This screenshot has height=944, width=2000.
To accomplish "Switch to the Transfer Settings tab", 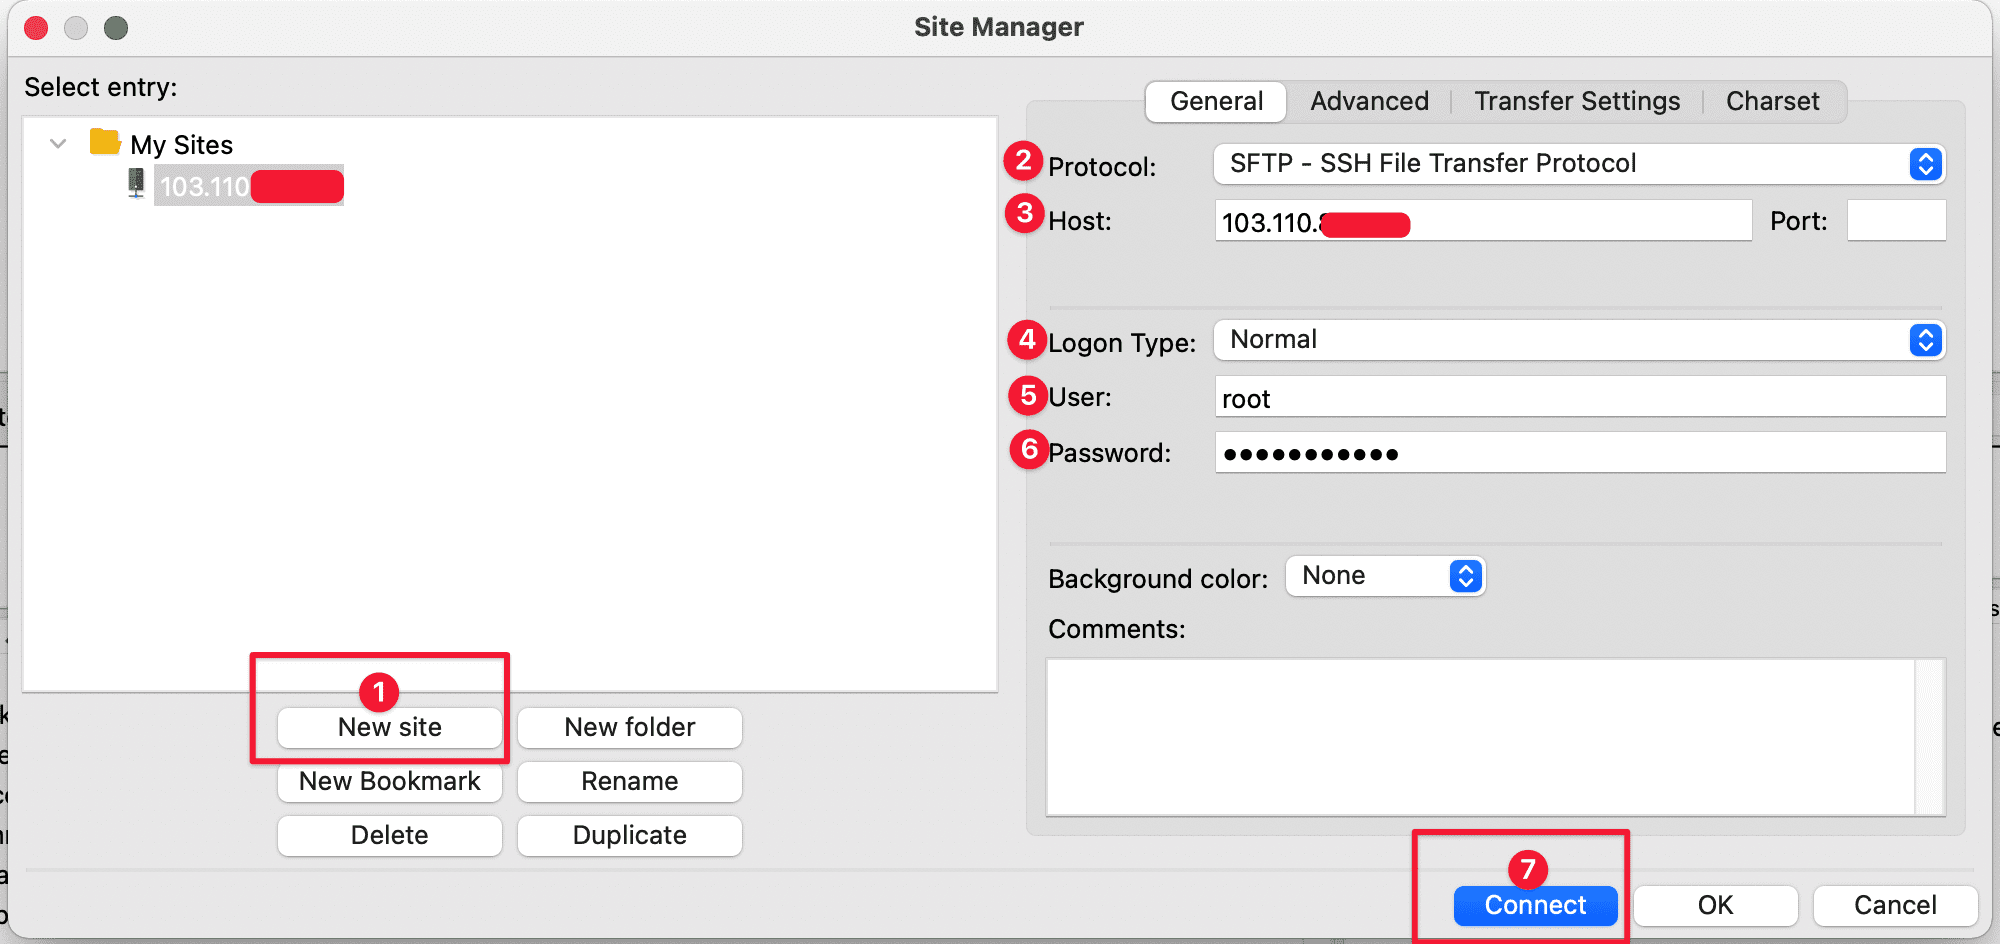I will coord(1576,101).
